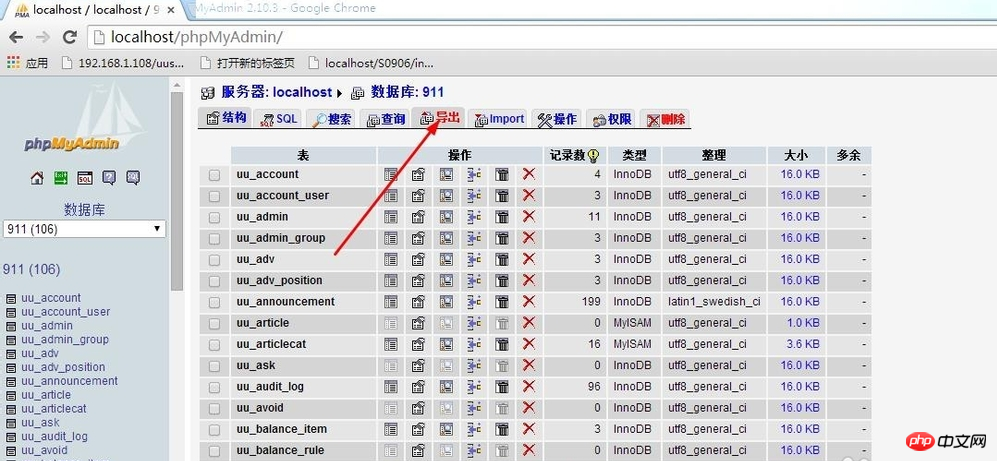Click the green log out icon in sidebar
This screenshot has height=461, width=997.
tap(61, 178)
